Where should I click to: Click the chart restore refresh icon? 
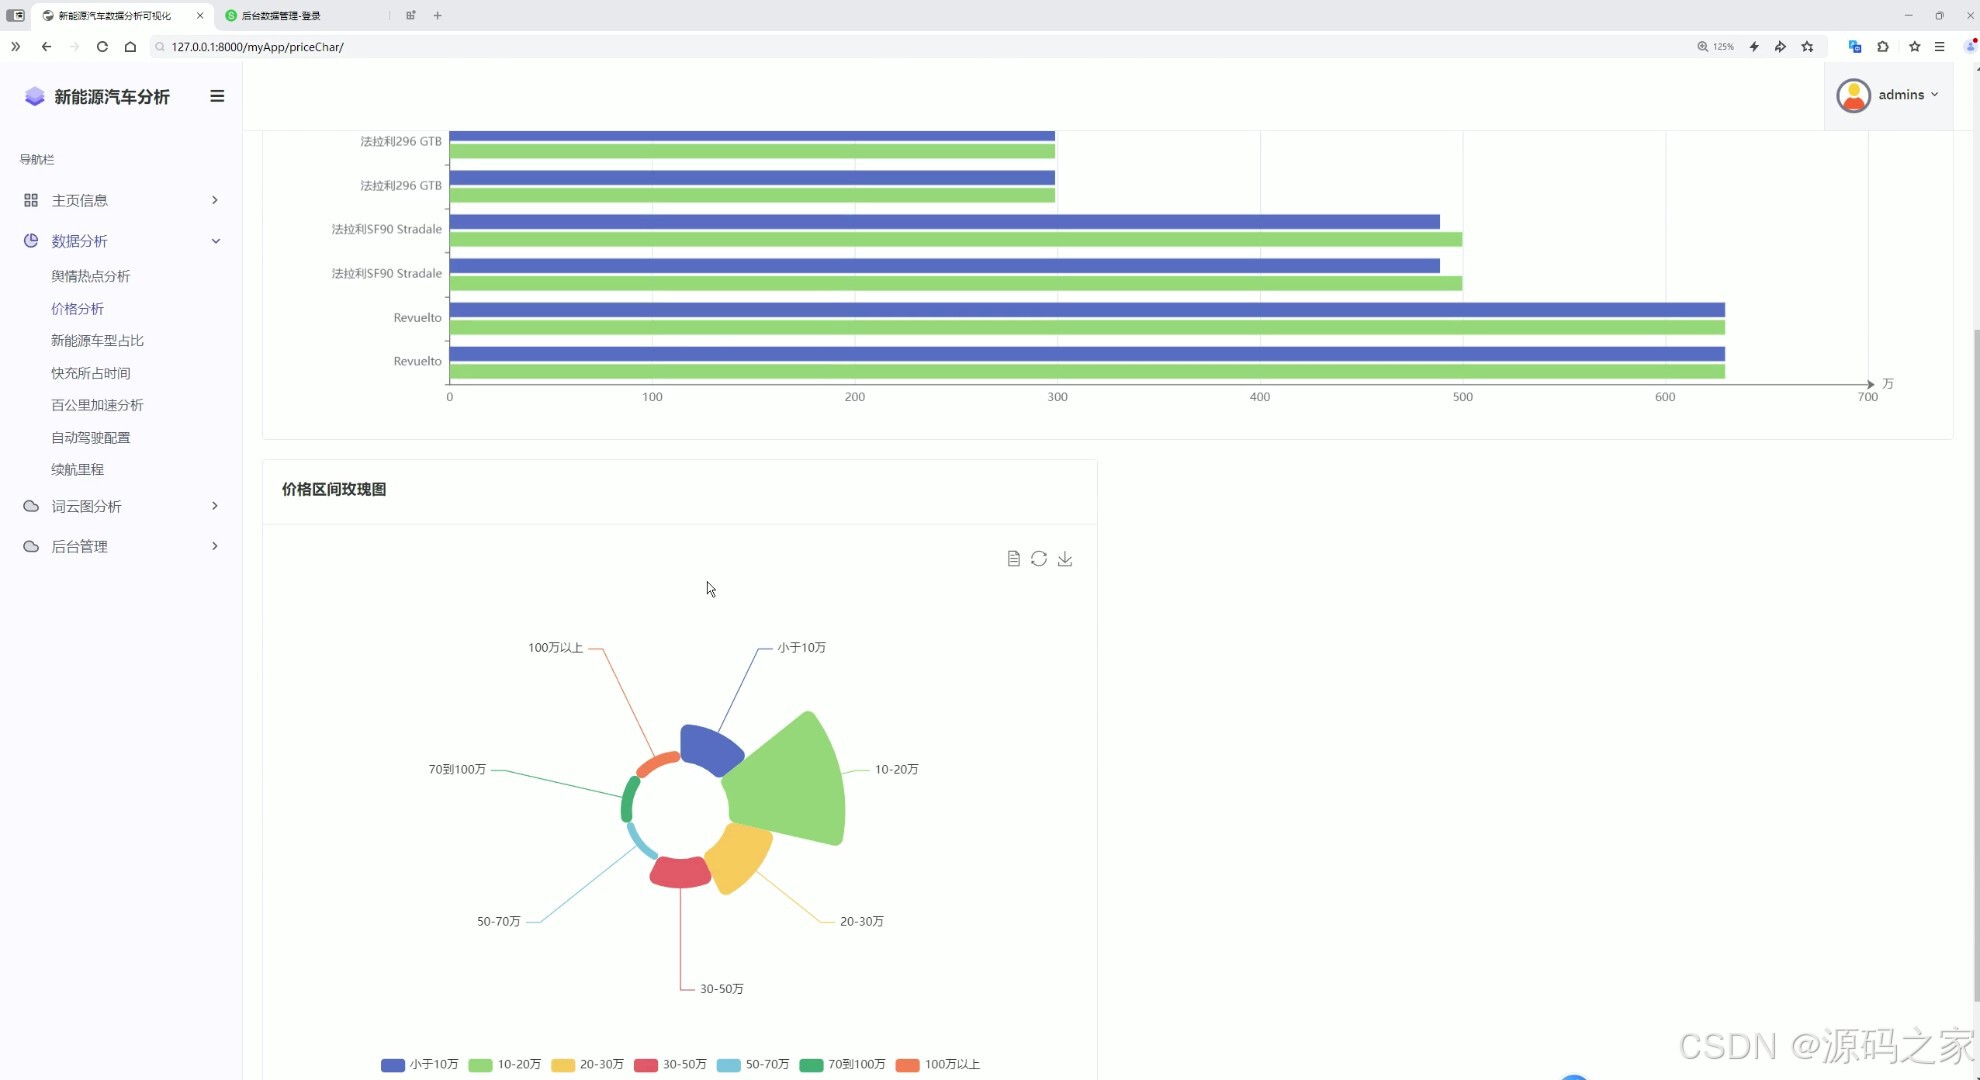[x=1039, y=559]
